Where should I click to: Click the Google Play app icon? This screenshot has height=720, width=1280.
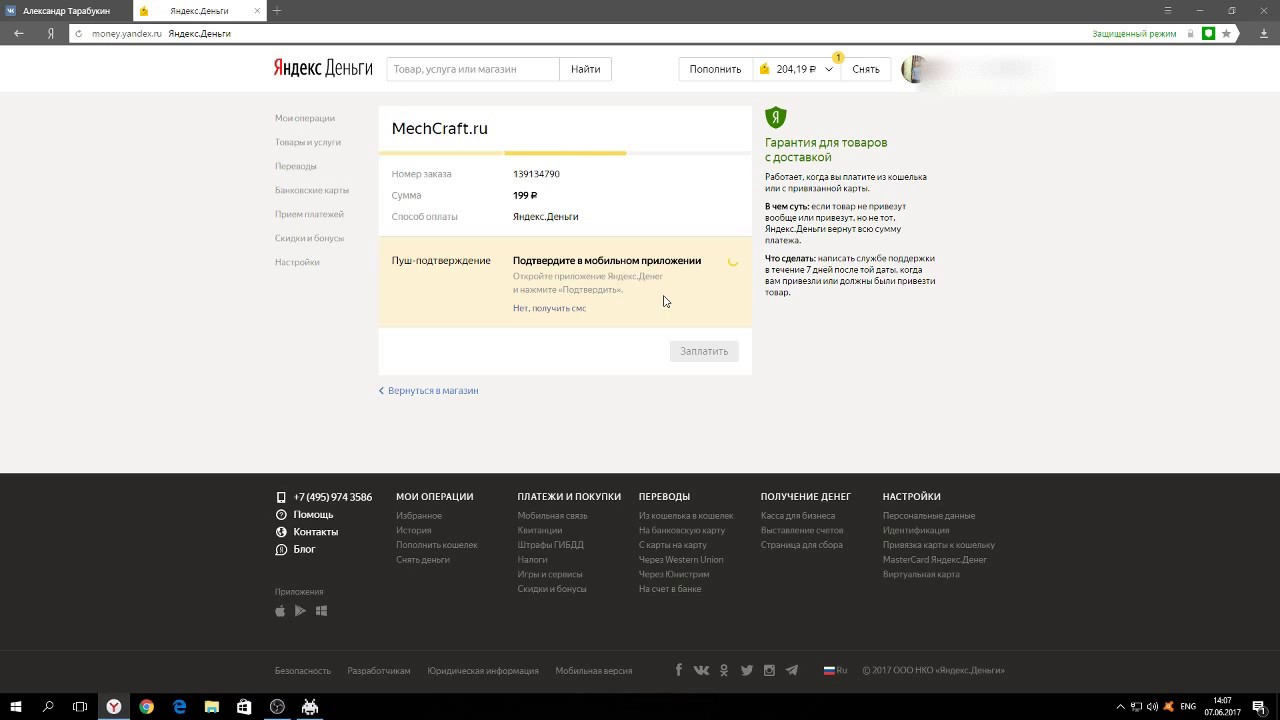(300, 611)
